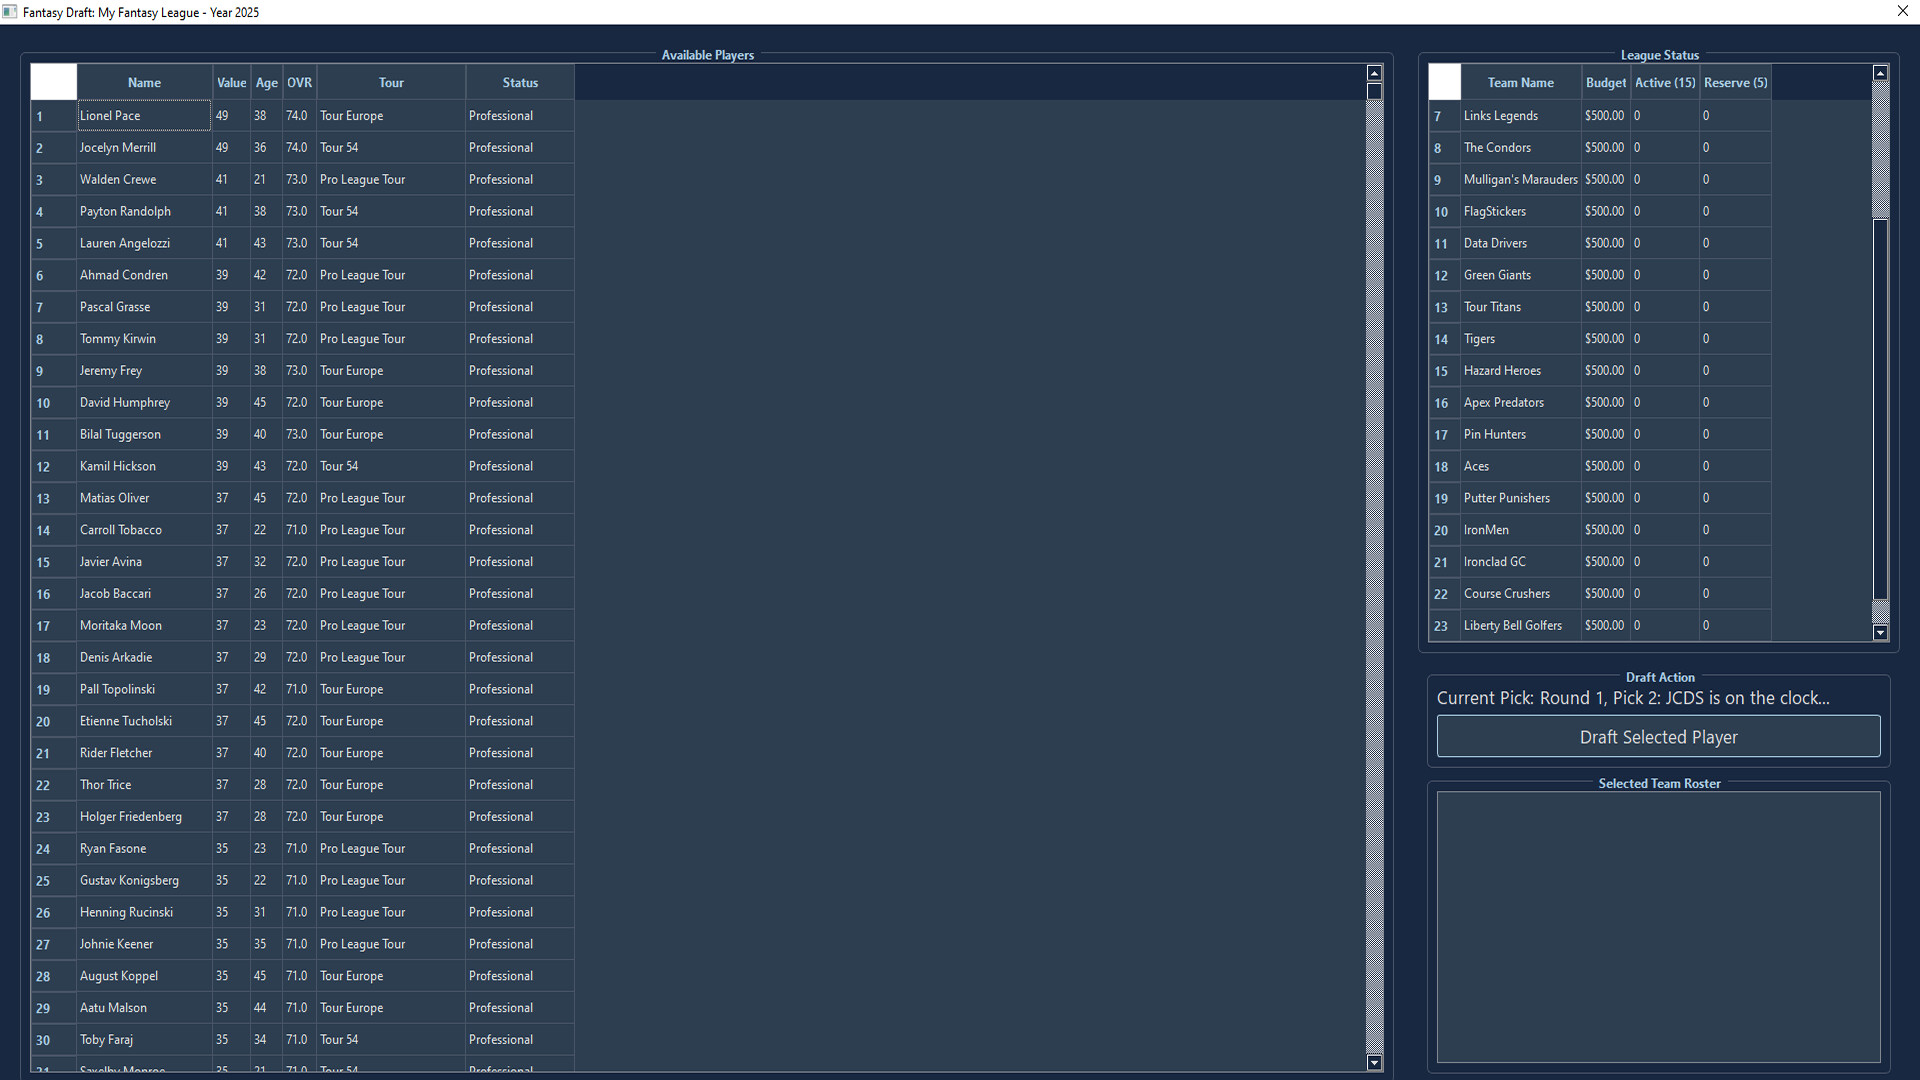1920x1080 pixels.
Task: Click the application icon in the title bar
Action: click(10, 11)
